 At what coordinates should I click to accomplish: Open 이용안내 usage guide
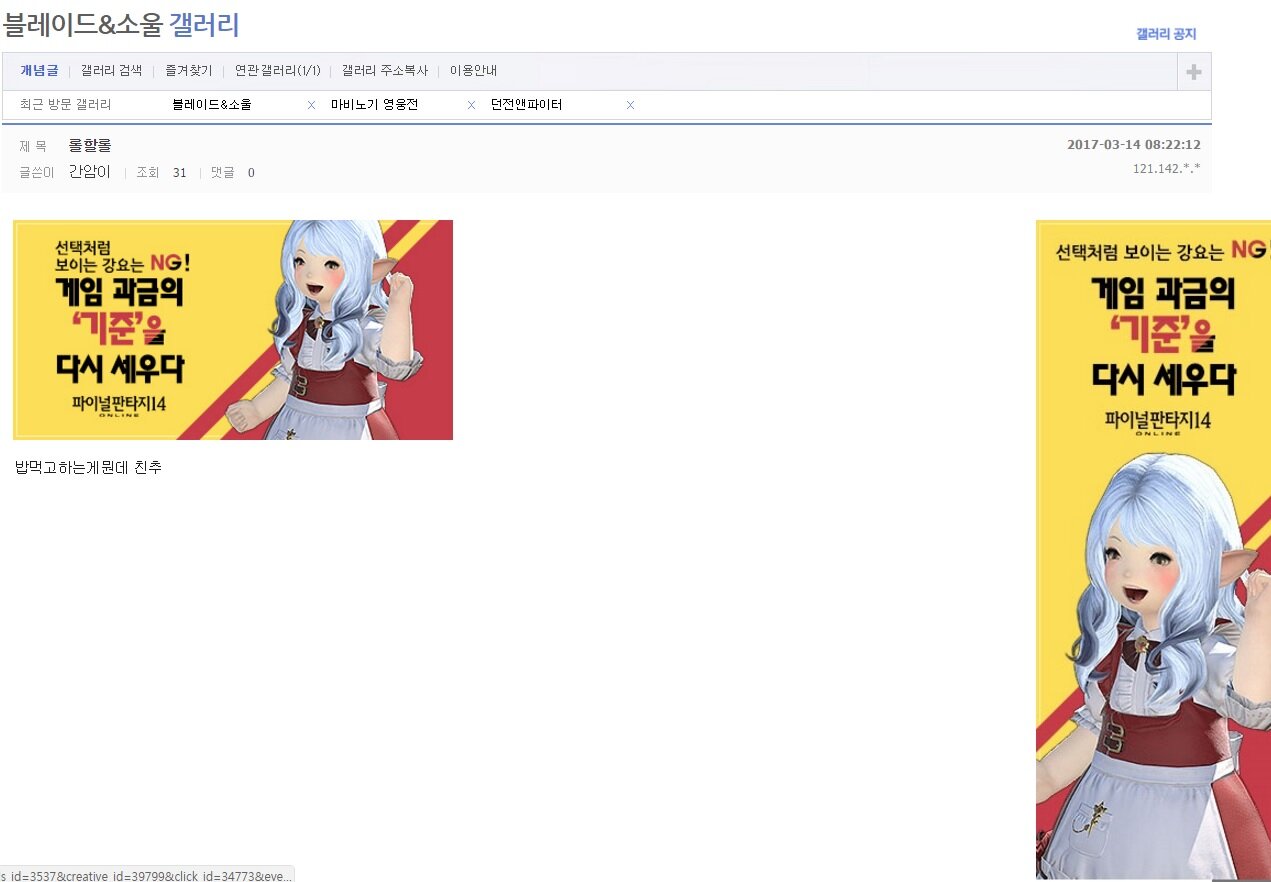point(473,71)
